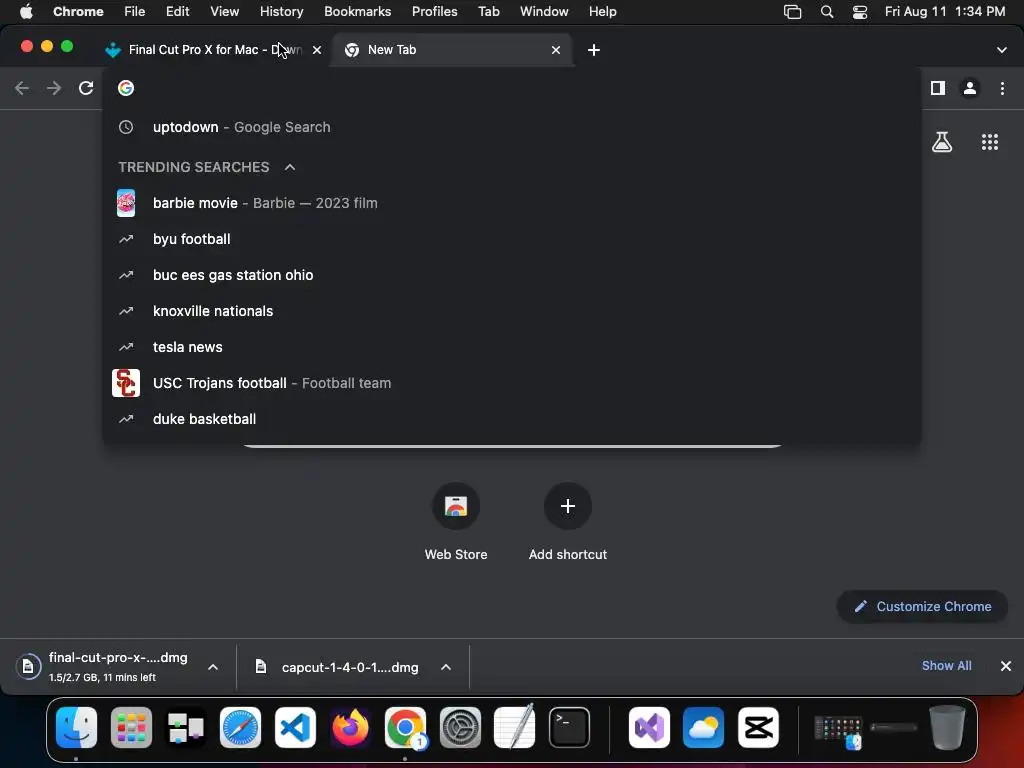Open TextEdit from the dock

pyautogui.click(x=515, y=728)
